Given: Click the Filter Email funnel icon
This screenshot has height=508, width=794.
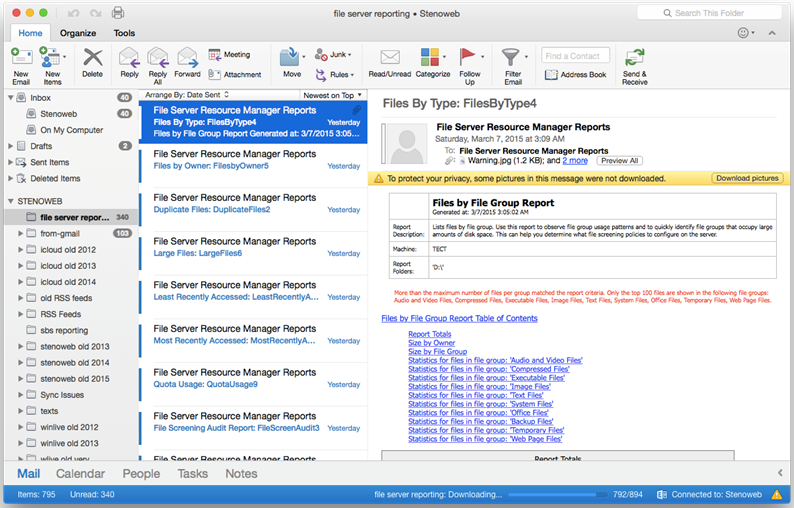Looking at the screenshot, I should [510, 57].
